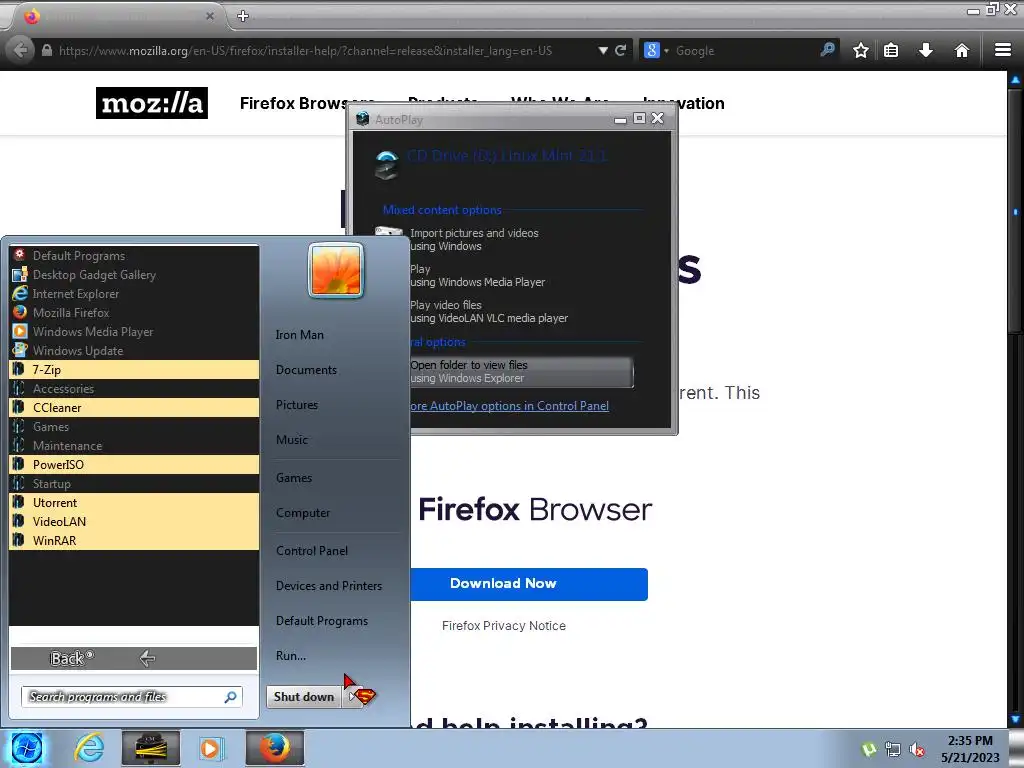Viewport: 1024px width, 768px height.
Task: Open Default Programs in the programs list
Action: 134,256
